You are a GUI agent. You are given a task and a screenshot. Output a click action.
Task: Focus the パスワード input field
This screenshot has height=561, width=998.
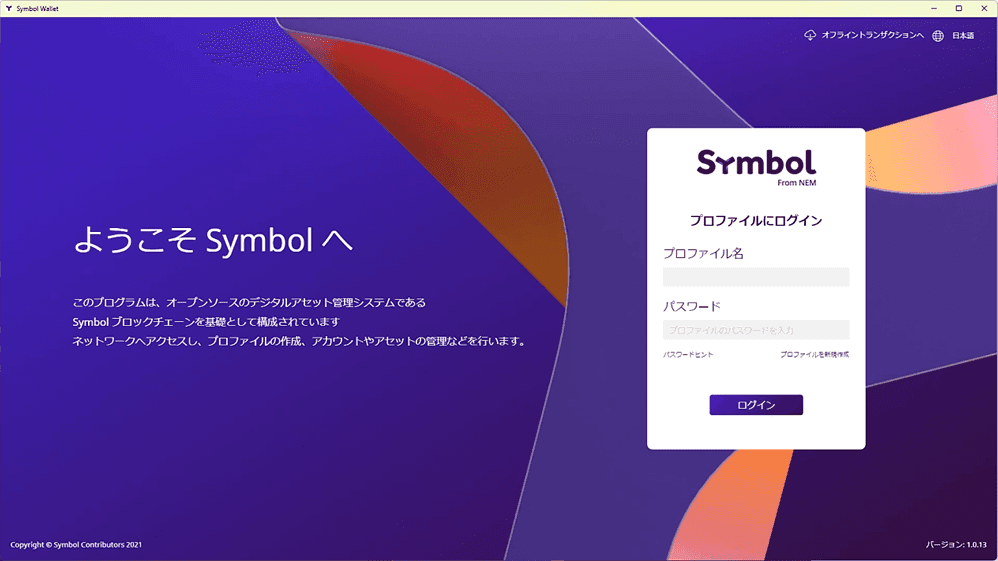[x=756, y=330]
